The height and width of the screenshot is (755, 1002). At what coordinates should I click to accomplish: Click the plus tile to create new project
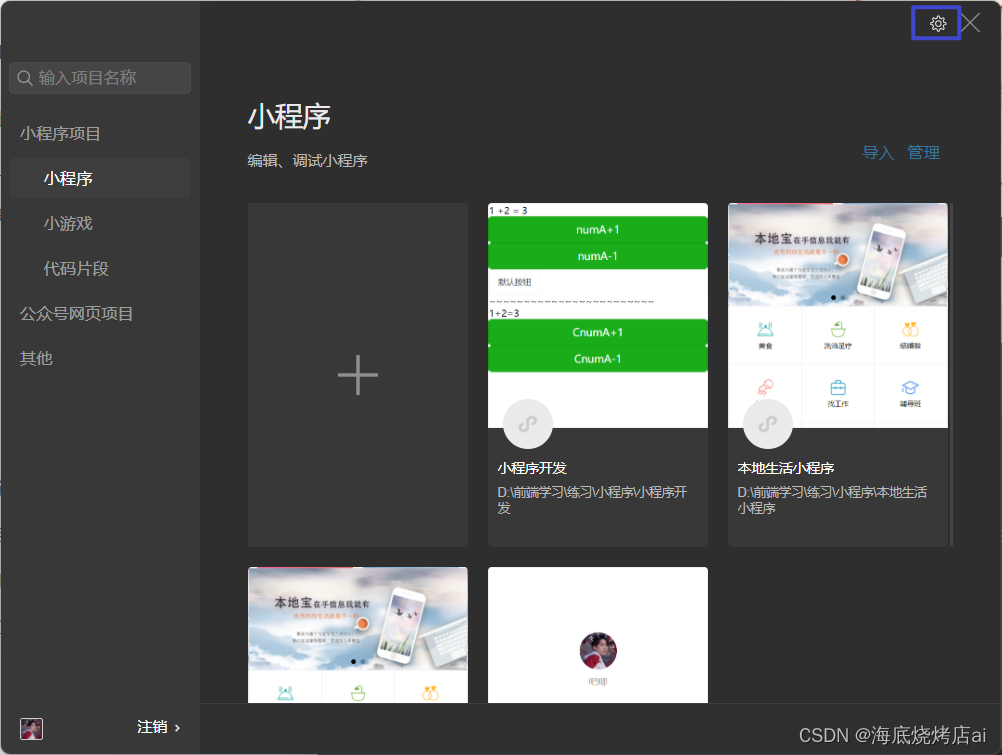[357, 374]
